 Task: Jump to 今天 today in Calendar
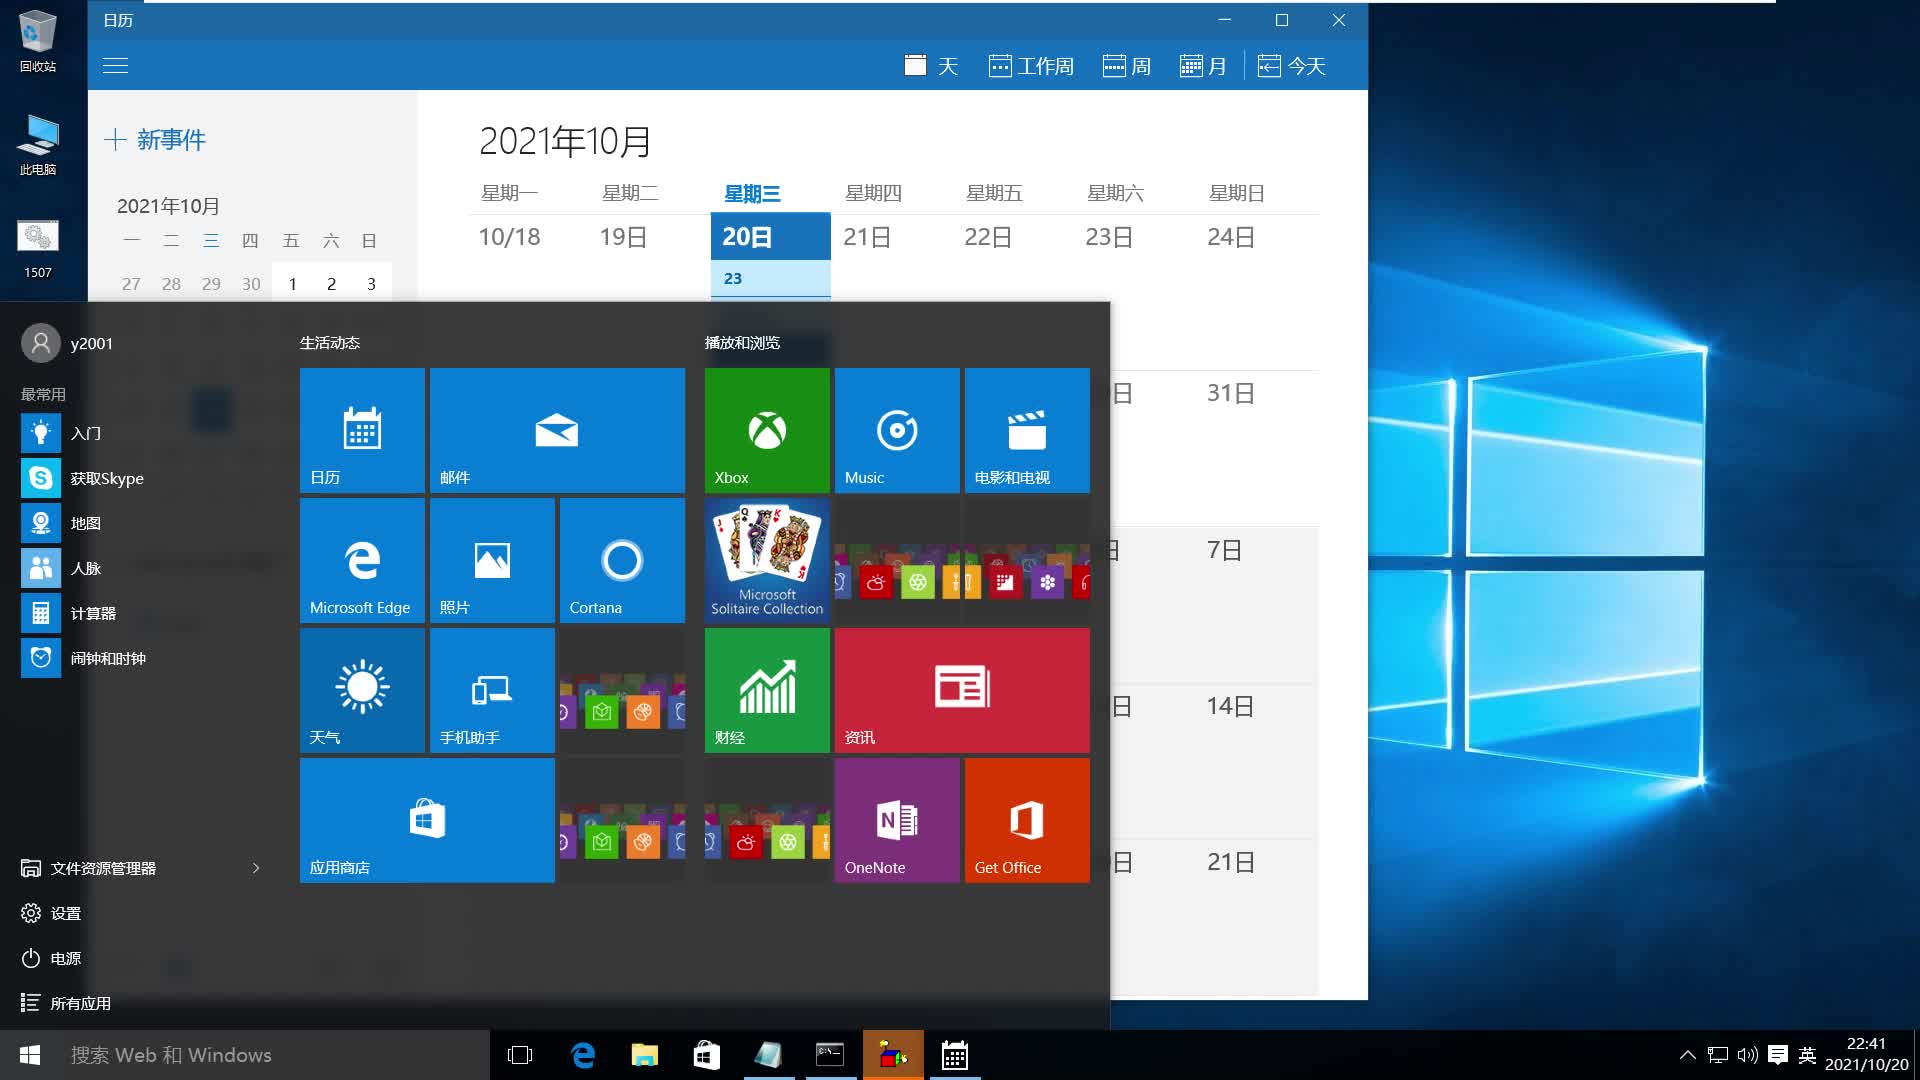pos(1291,66)
